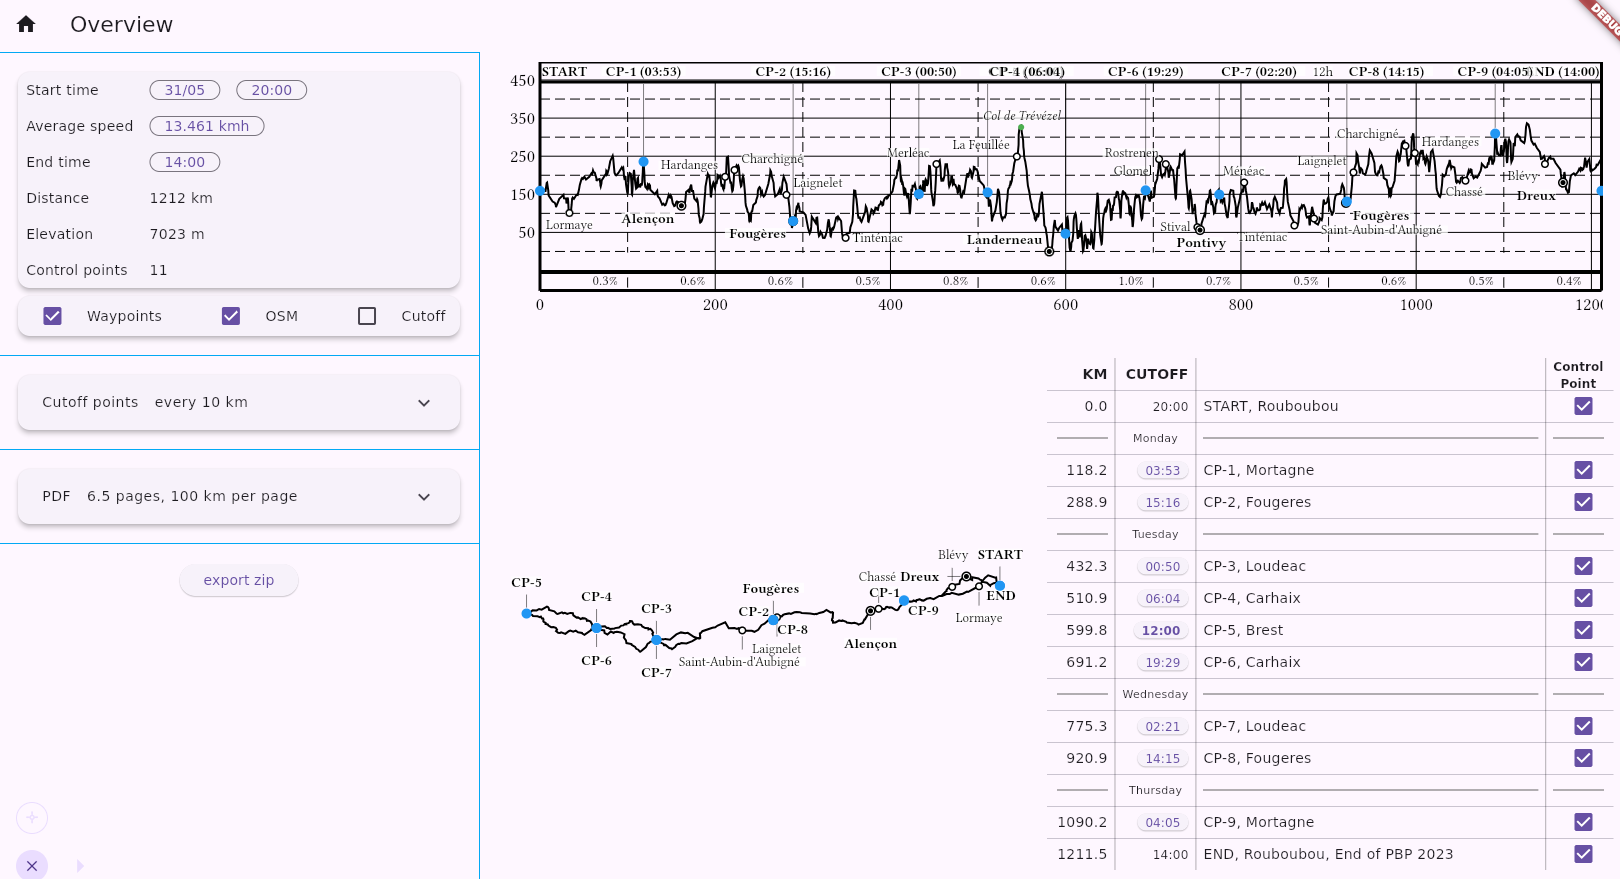Viewport: 1620px width, 879px height.
Task: Edit the 15:16 cutoff for CP-2
Action: pyautogui.click(x=1163, y=503)
